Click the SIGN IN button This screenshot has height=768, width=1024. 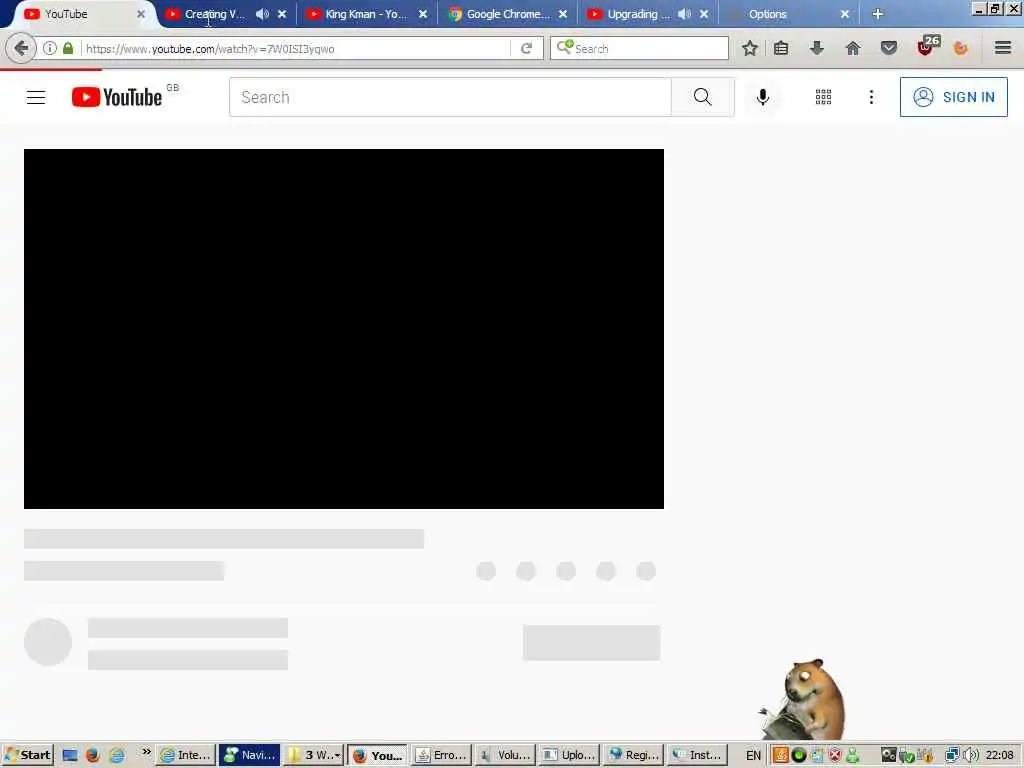click(953, 97)
